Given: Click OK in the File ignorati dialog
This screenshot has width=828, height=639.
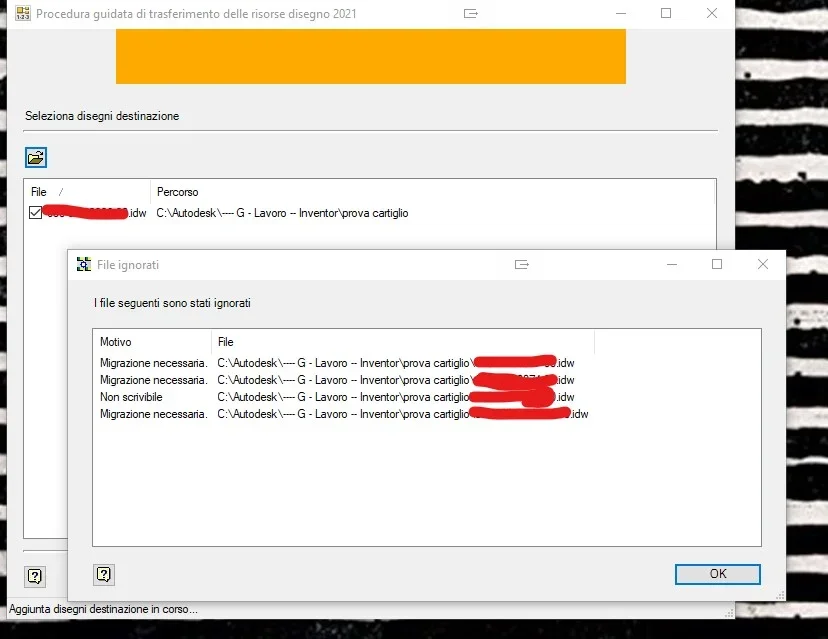Looking at the screenshot, I should (717, 574).
